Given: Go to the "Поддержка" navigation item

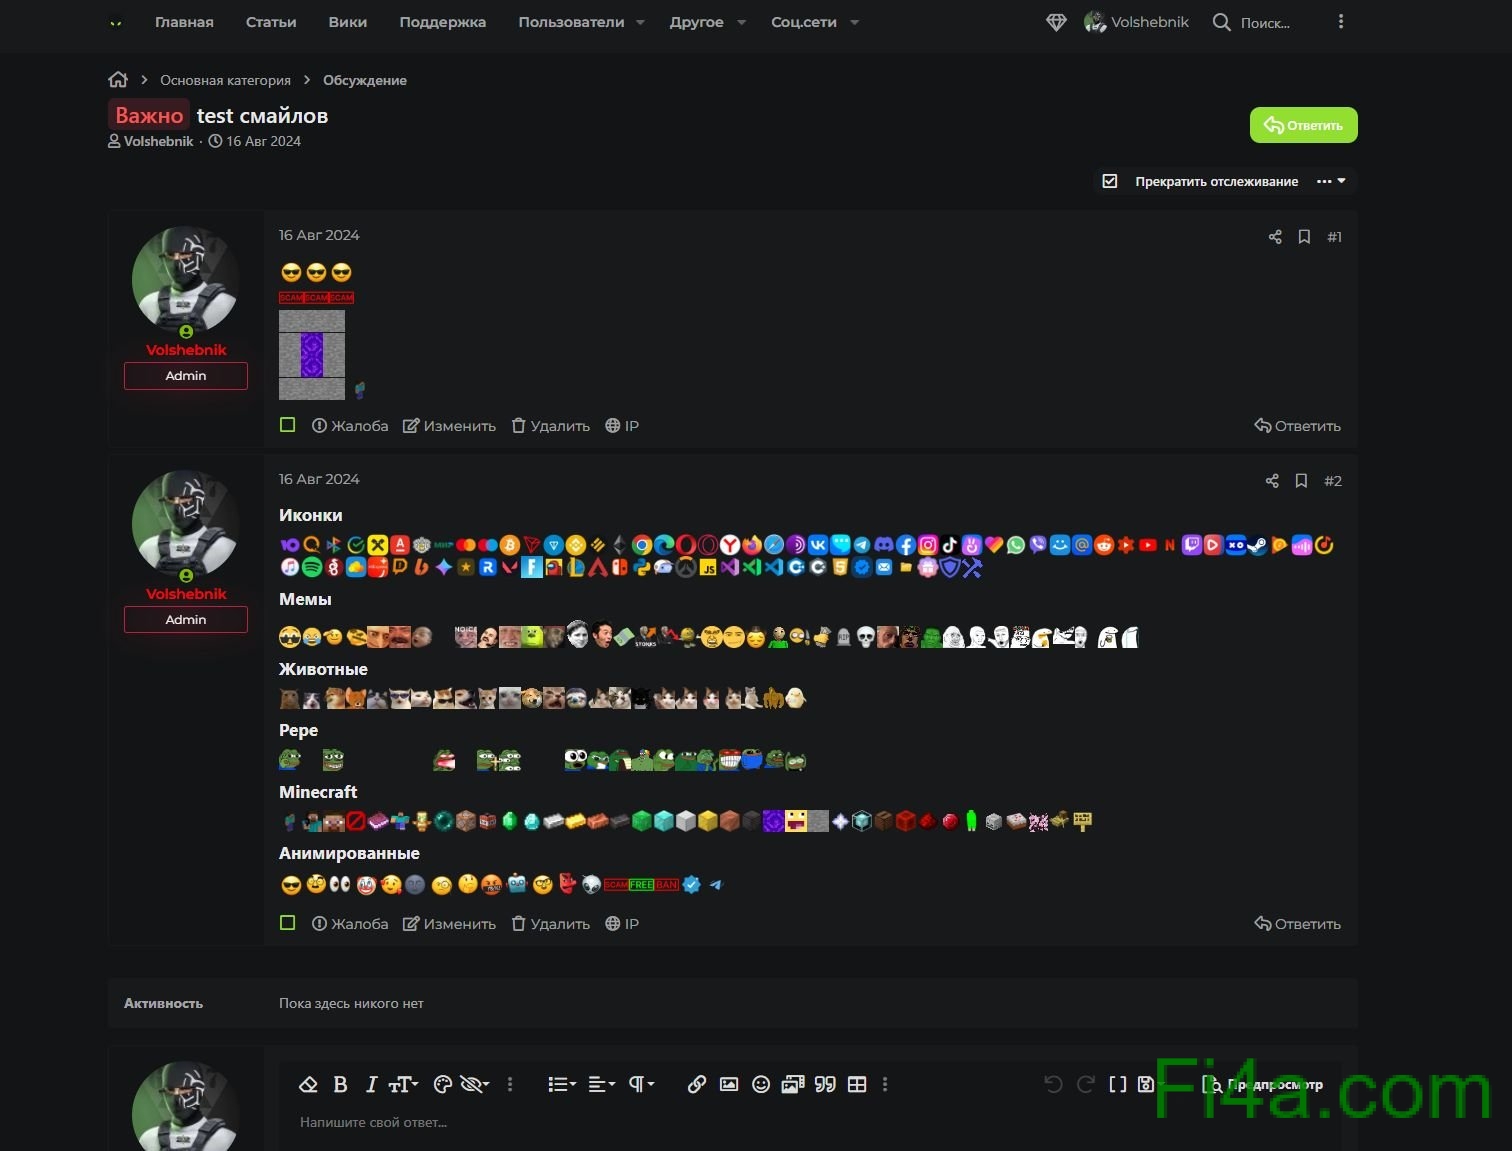Looking at the screenshot, I should (x=442, y=22).
